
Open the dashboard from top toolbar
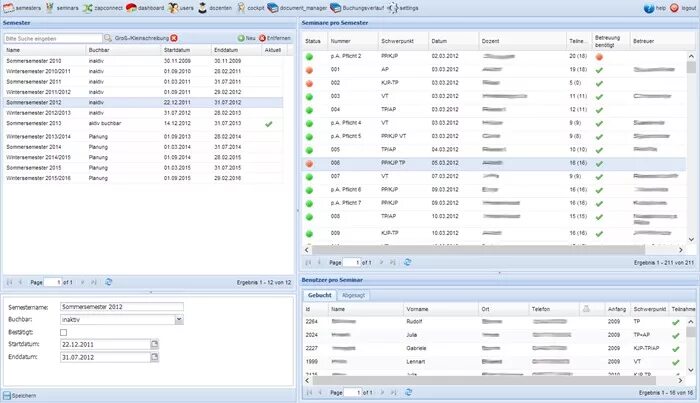pyautogui.click(x=145, y=8)
